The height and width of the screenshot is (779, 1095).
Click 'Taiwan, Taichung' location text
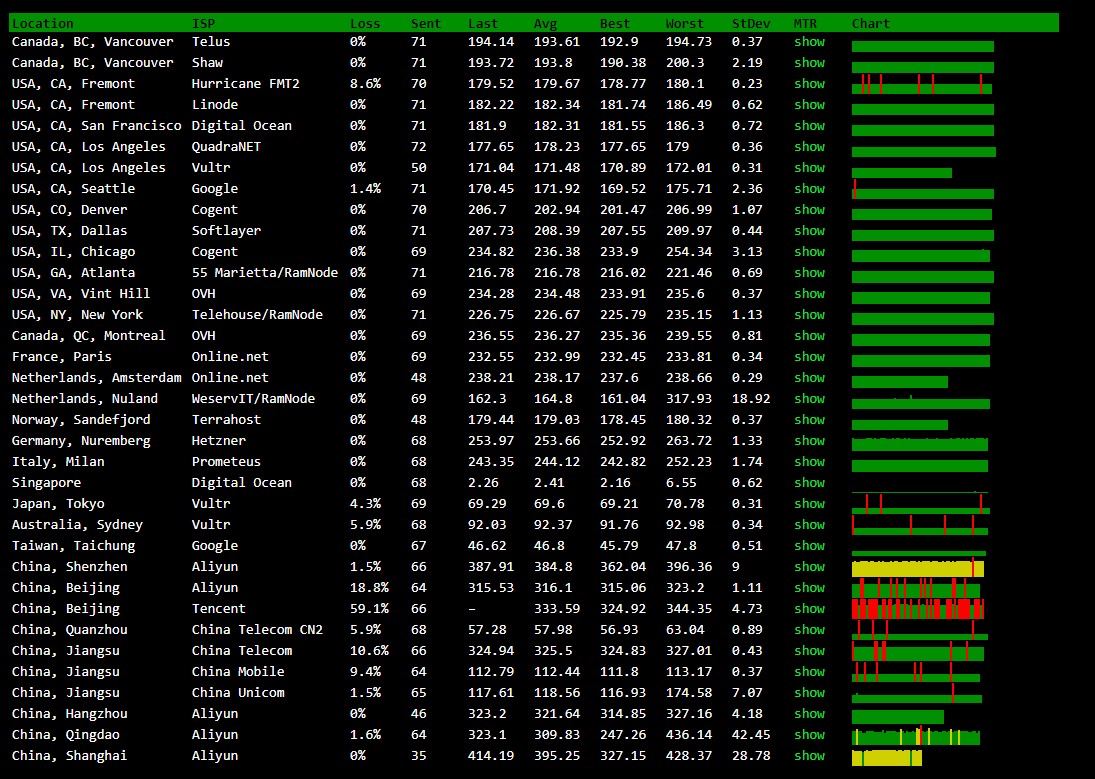[x=73, y=545]
